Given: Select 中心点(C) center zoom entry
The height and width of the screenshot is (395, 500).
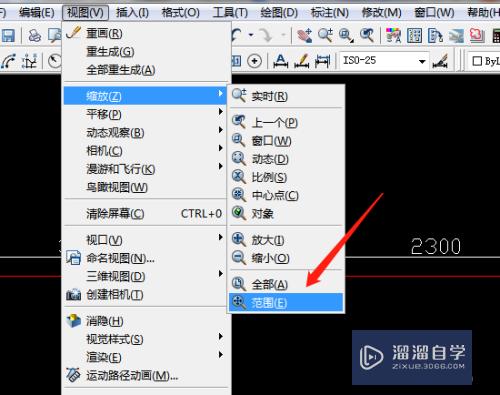Looking at the screenshot, I should coord(286,195).
